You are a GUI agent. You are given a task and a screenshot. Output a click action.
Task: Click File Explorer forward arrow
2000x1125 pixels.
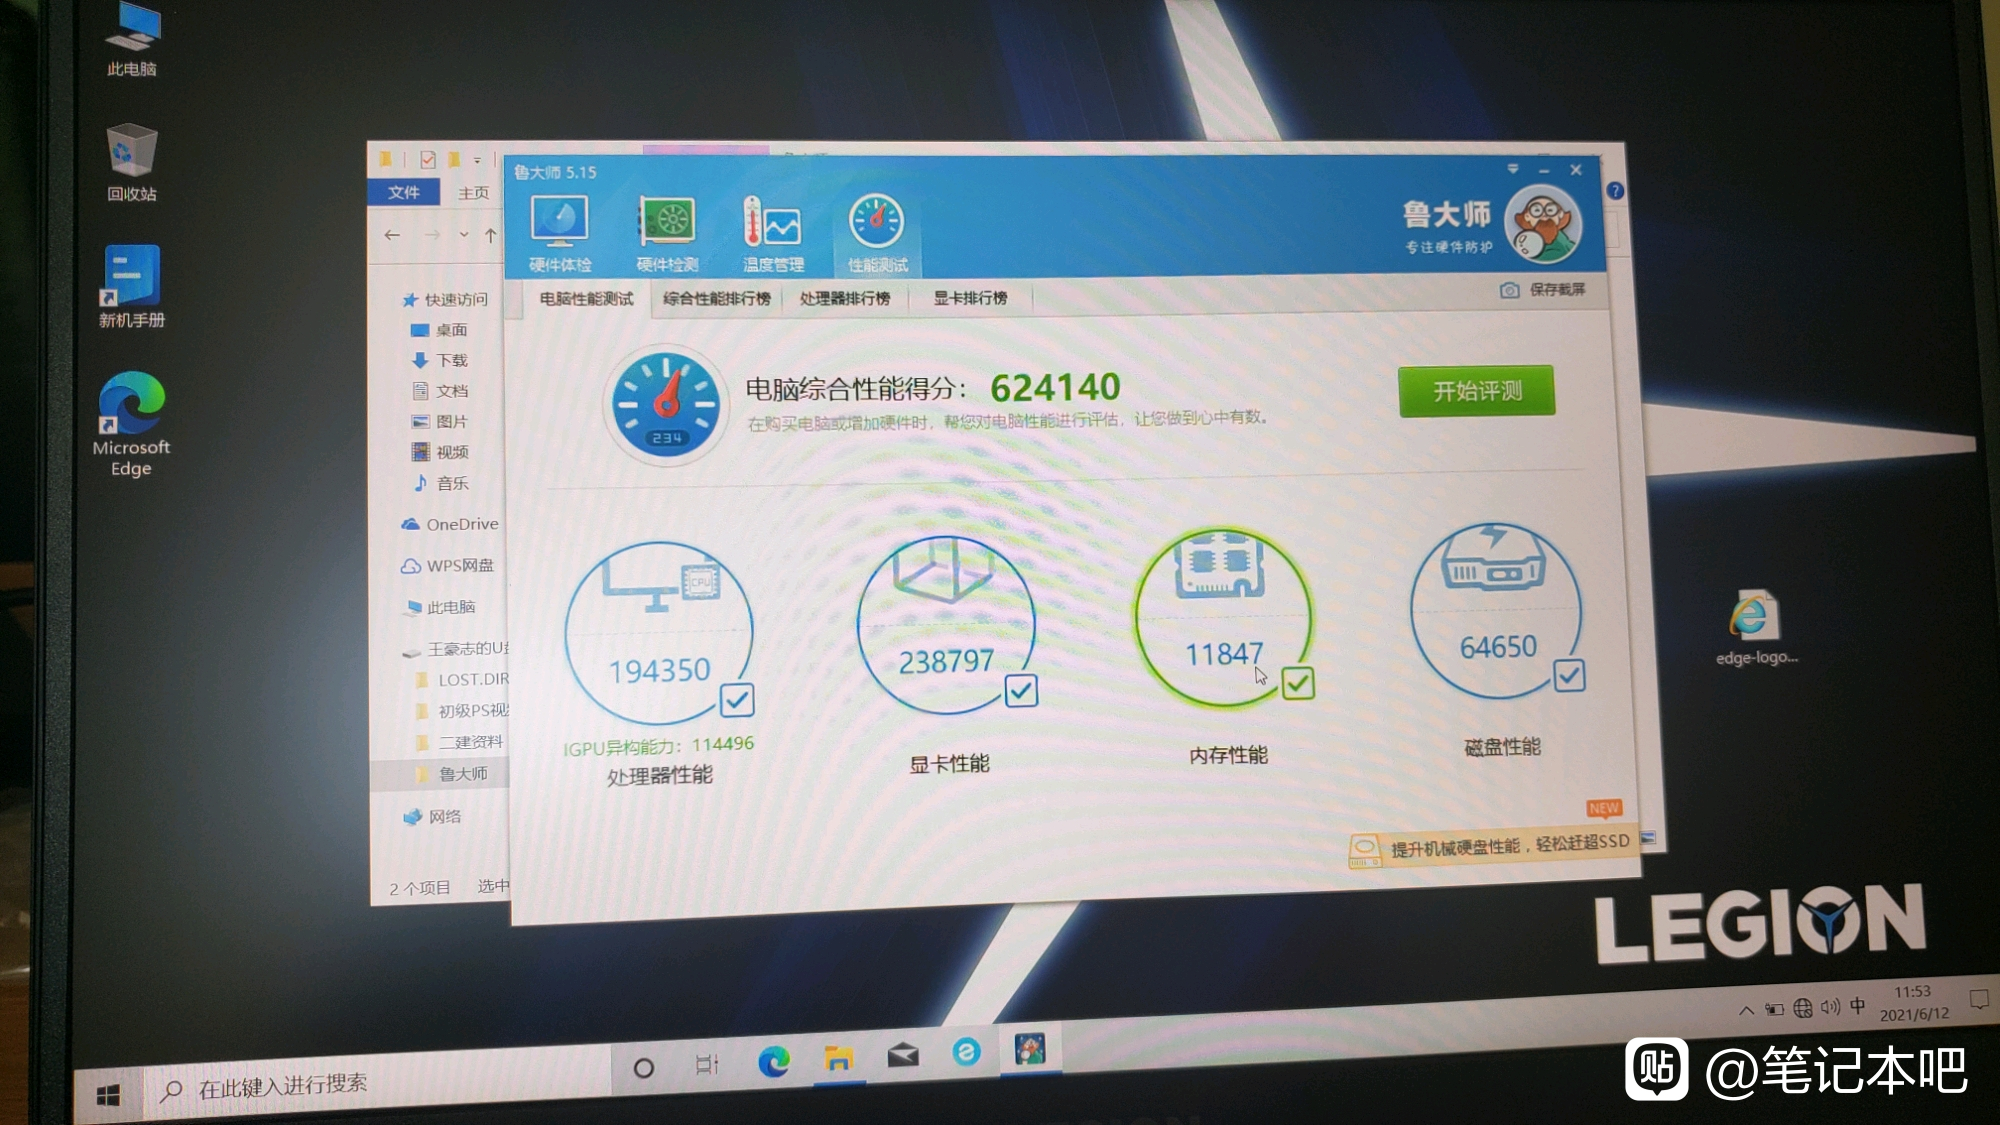click(432, 235)
